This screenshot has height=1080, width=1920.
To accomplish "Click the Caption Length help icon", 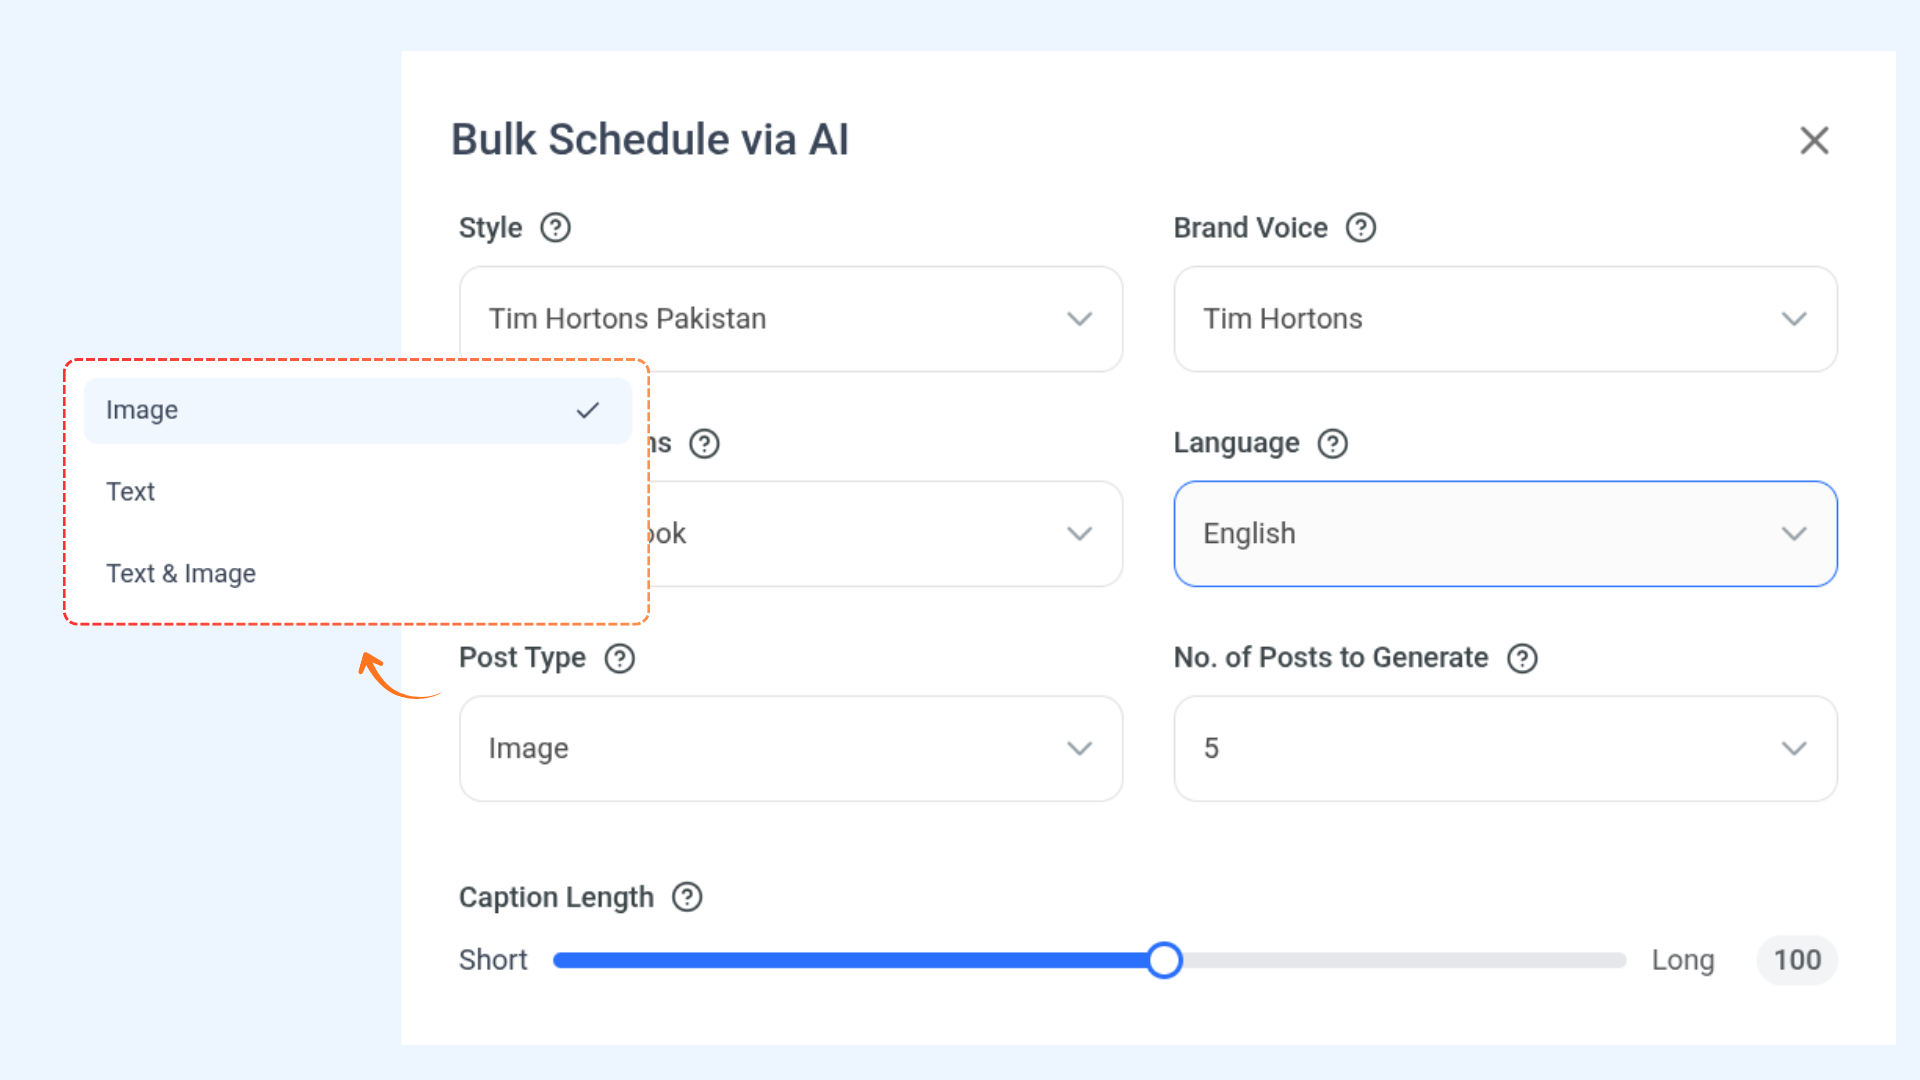I will coord(687,897).
